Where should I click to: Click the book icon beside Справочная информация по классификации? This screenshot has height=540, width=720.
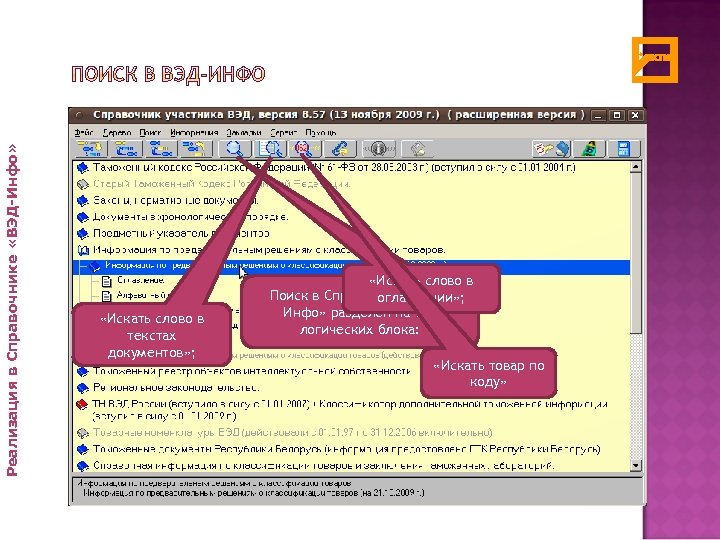(x=83, y=466)
